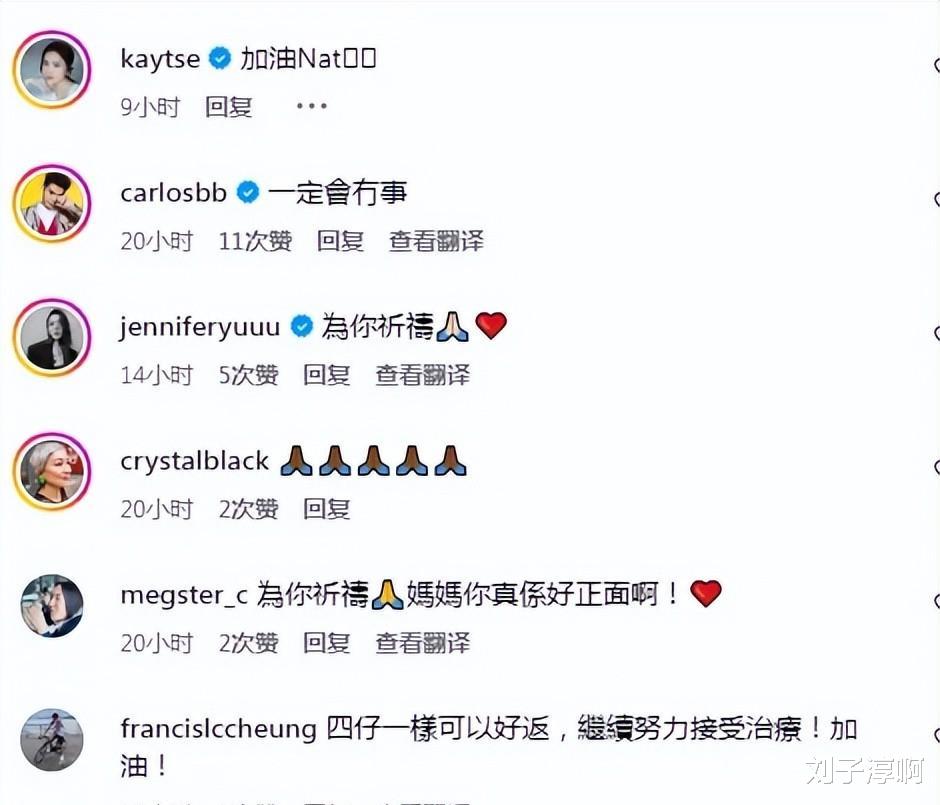940x805 pixels.
Task: Reply to kaytse's comment
Action: (228, 107)
